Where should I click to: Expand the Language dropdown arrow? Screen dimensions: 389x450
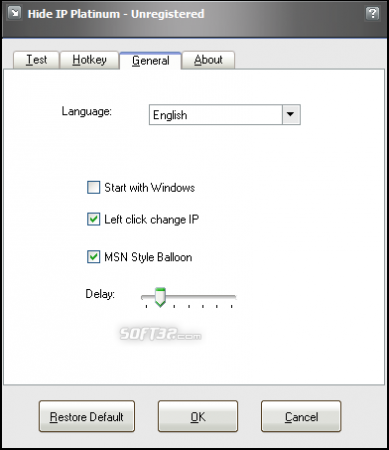tap(291, 115)
